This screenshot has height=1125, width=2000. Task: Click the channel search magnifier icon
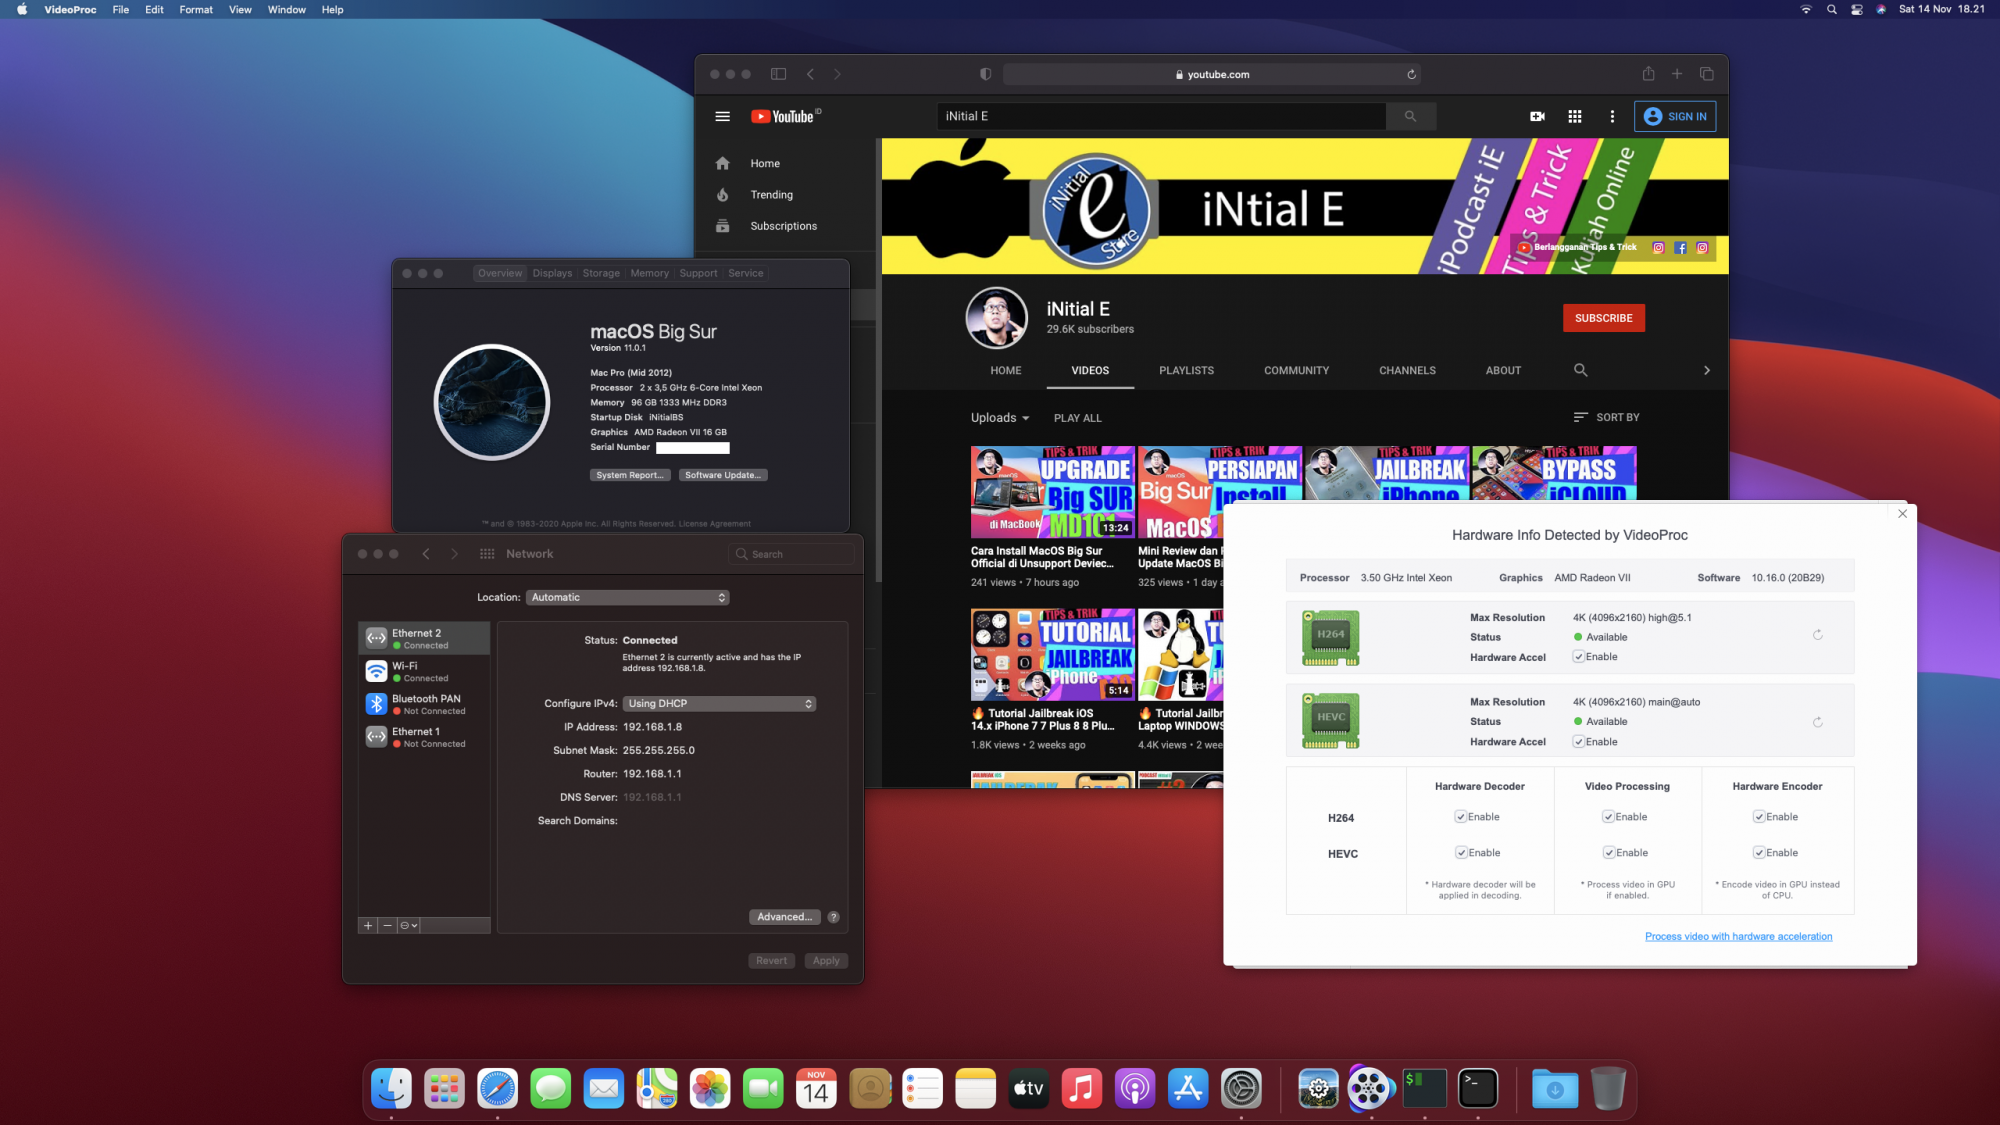click(1580, 370)
